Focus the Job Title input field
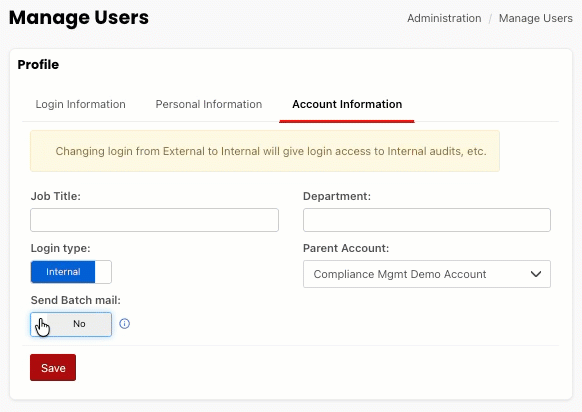Screen dimensions: 582x412 pyautogui.click(x=154, y=220)
